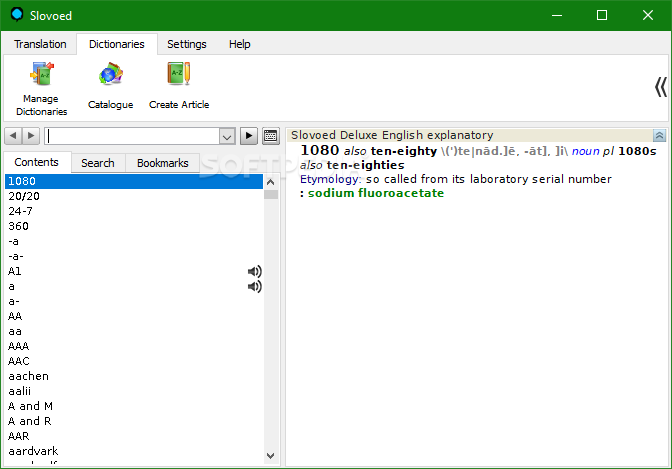
Task: Select the a- entry
Action: click(134, 301)
